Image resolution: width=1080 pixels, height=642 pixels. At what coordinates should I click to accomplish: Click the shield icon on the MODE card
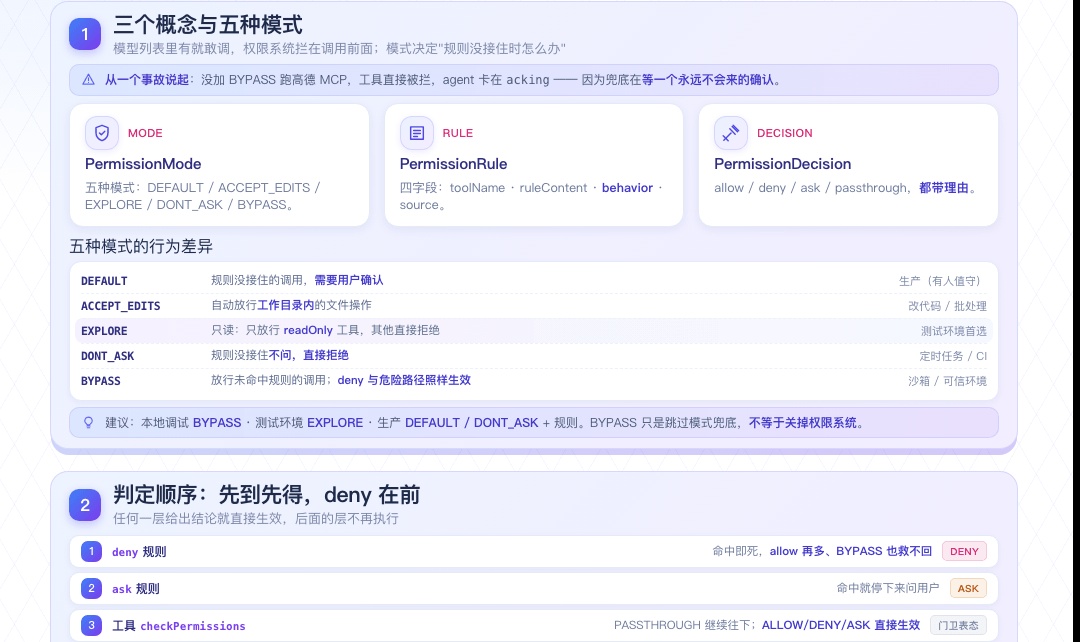pyautogui.click(x=102, y=133)
